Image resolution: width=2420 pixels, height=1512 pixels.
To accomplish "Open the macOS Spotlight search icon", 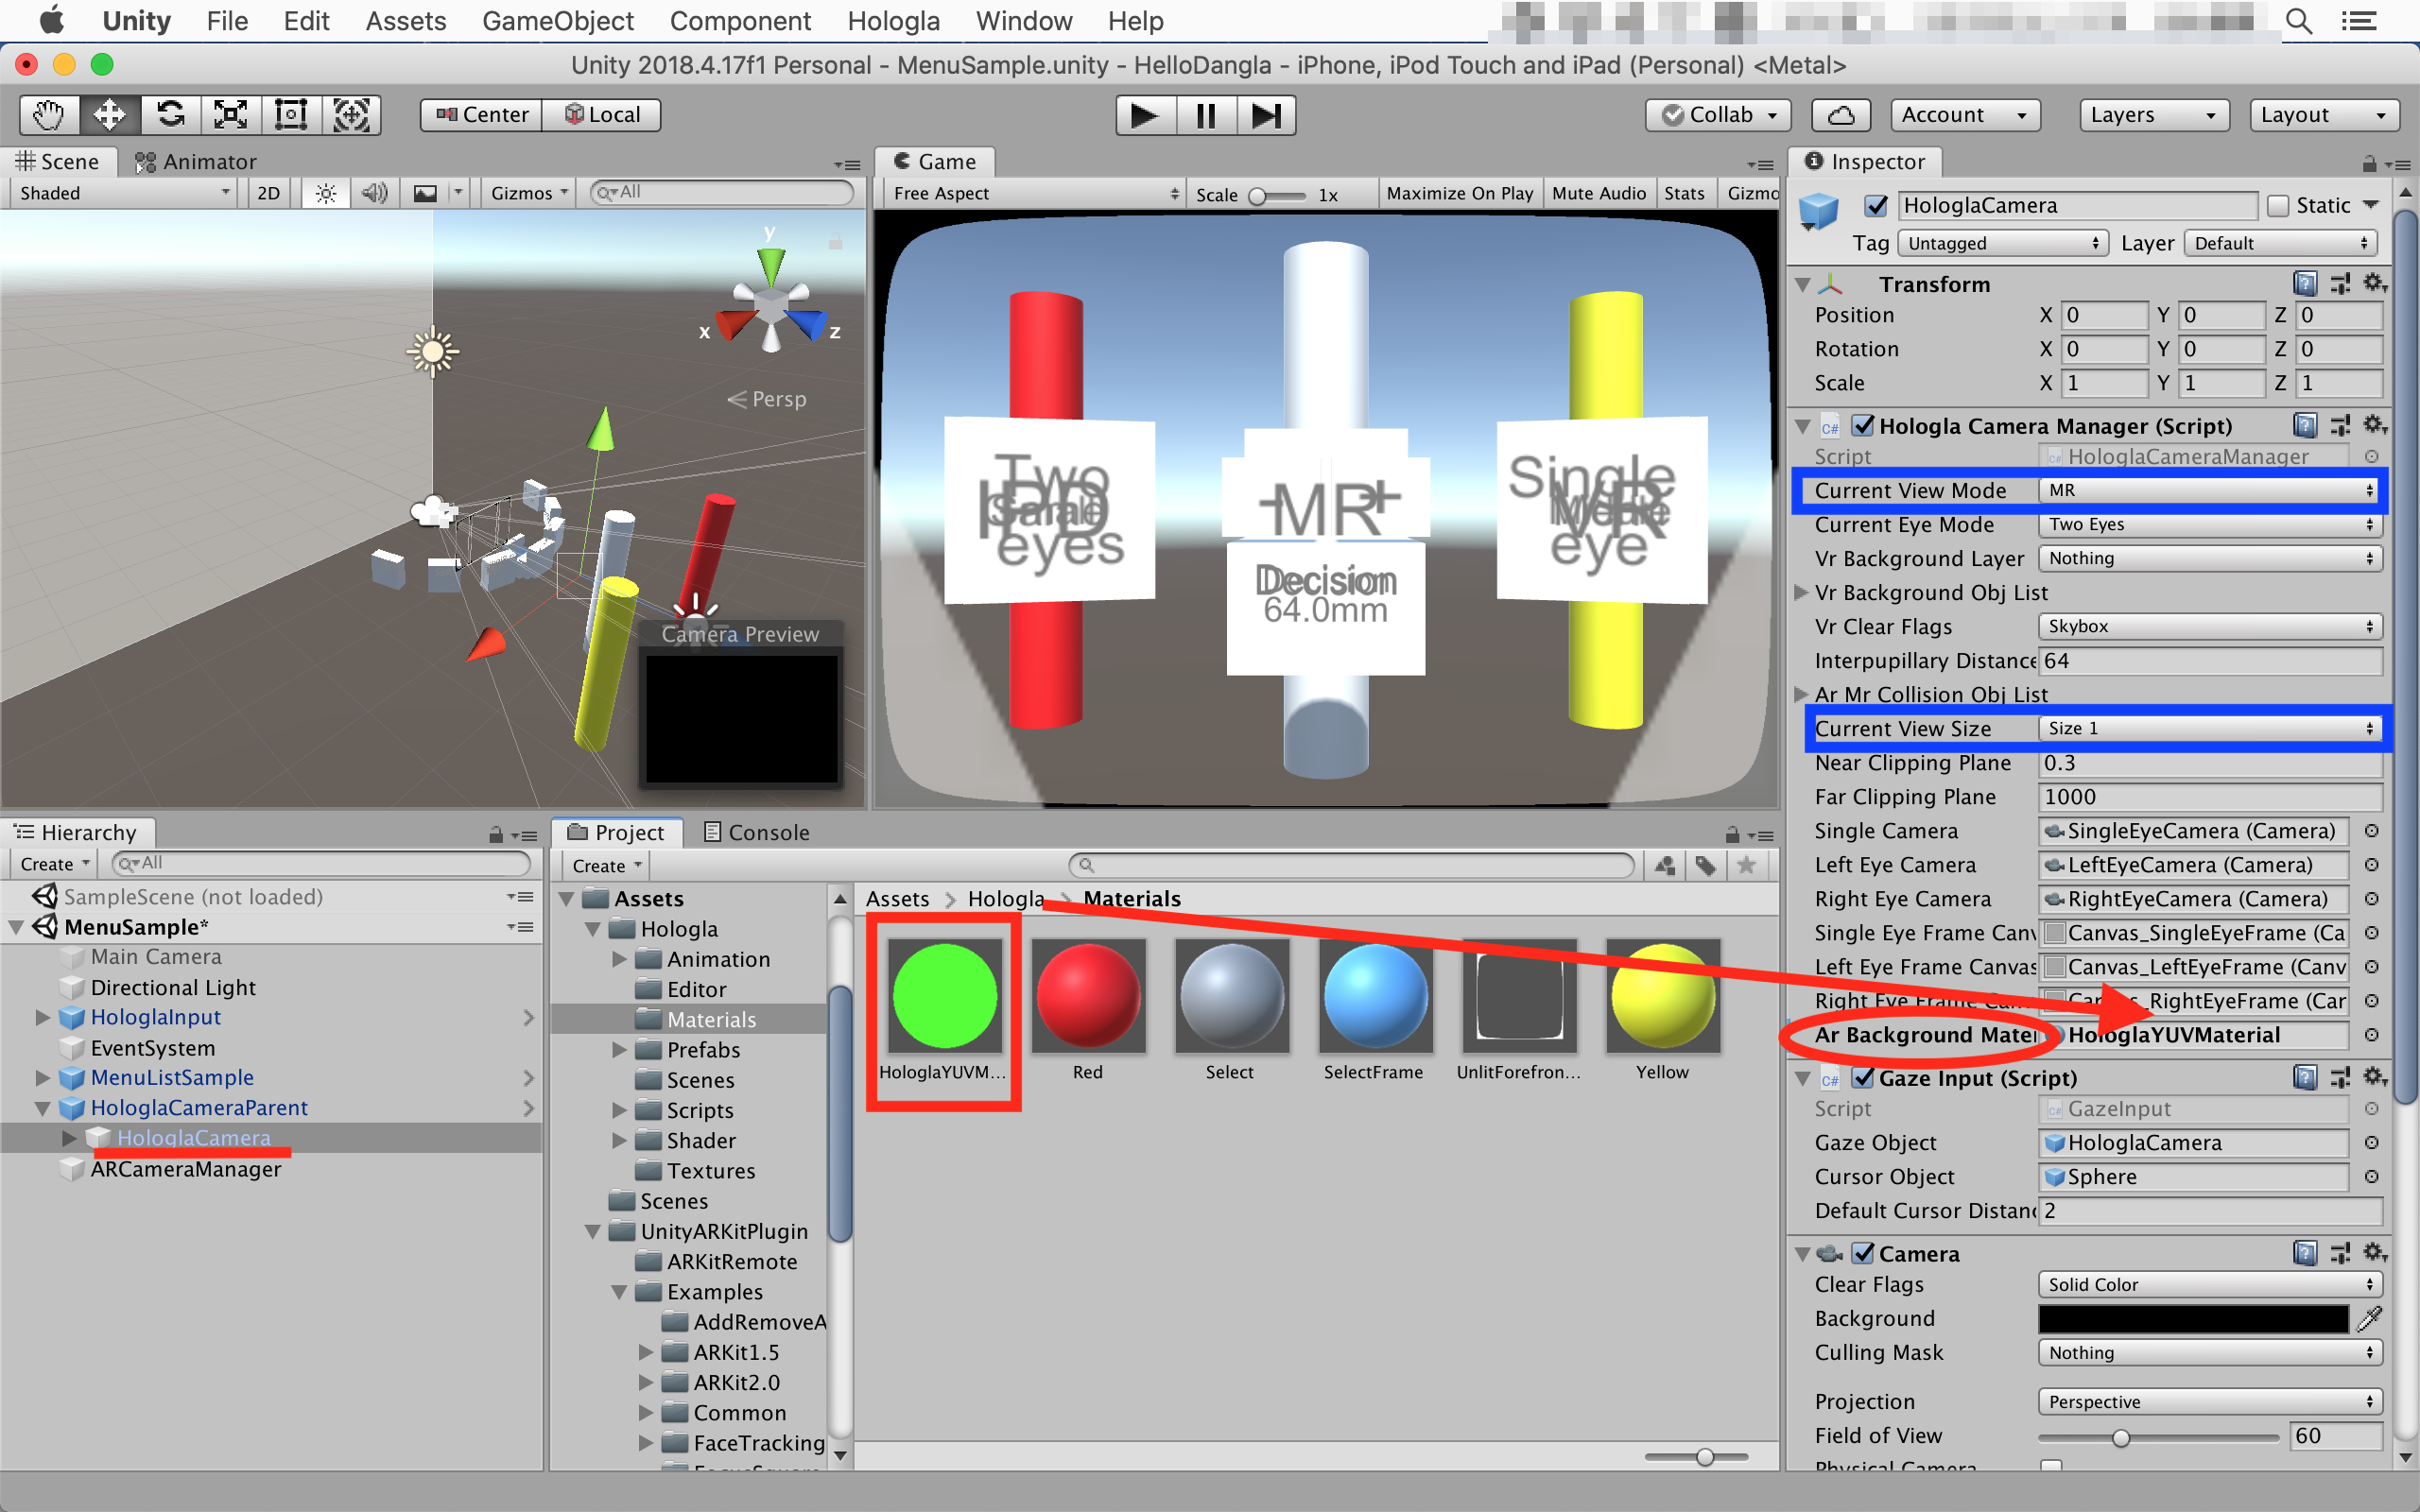I will pyautogui.click(x=2298, y=21).
